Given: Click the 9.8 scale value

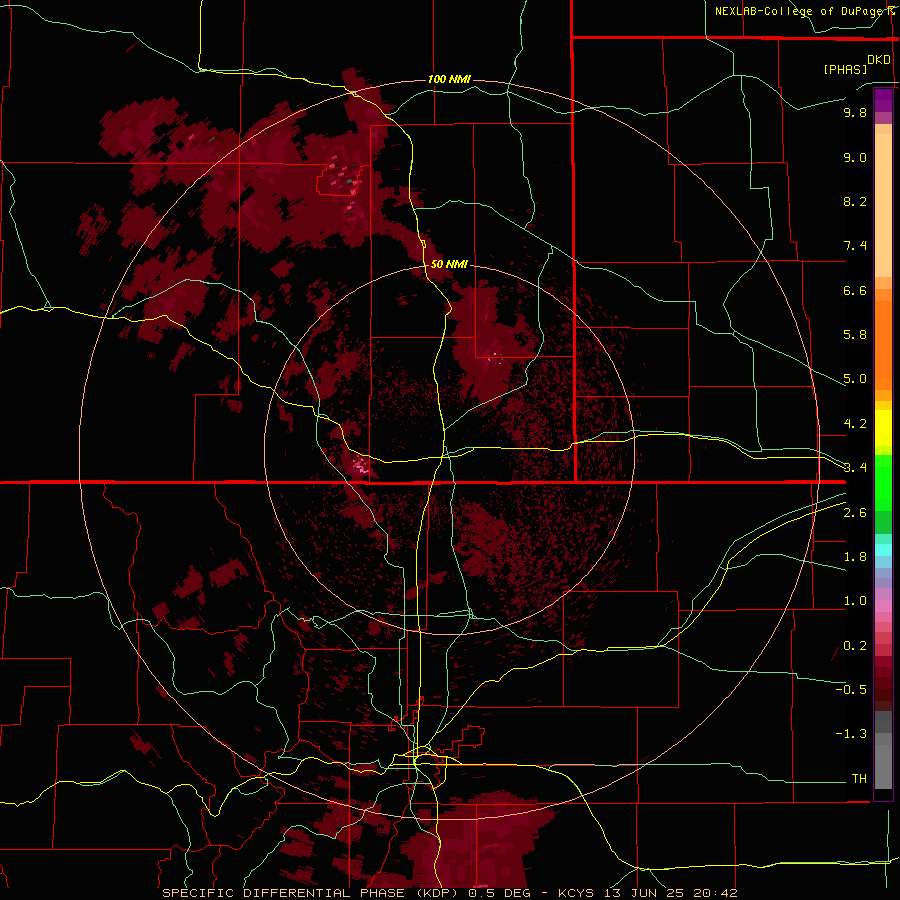Looking at the screenshot, I should pos(855,112).
